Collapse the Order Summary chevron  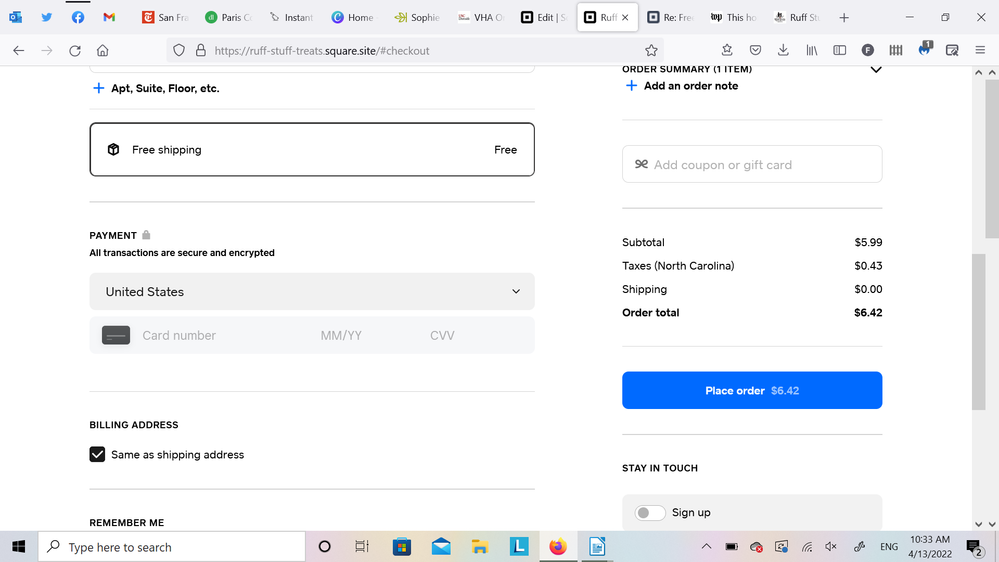[876, 70]
